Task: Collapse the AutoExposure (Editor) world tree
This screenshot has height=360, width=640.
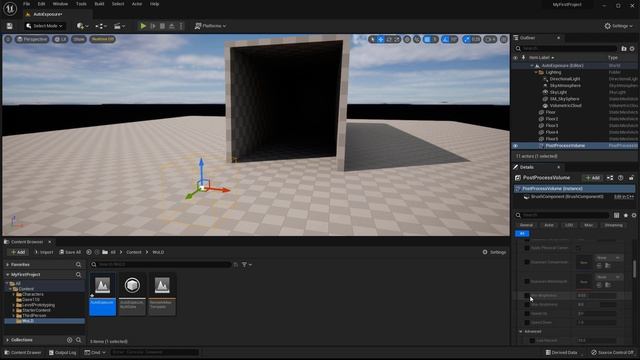Action: (x=532, y=65)
